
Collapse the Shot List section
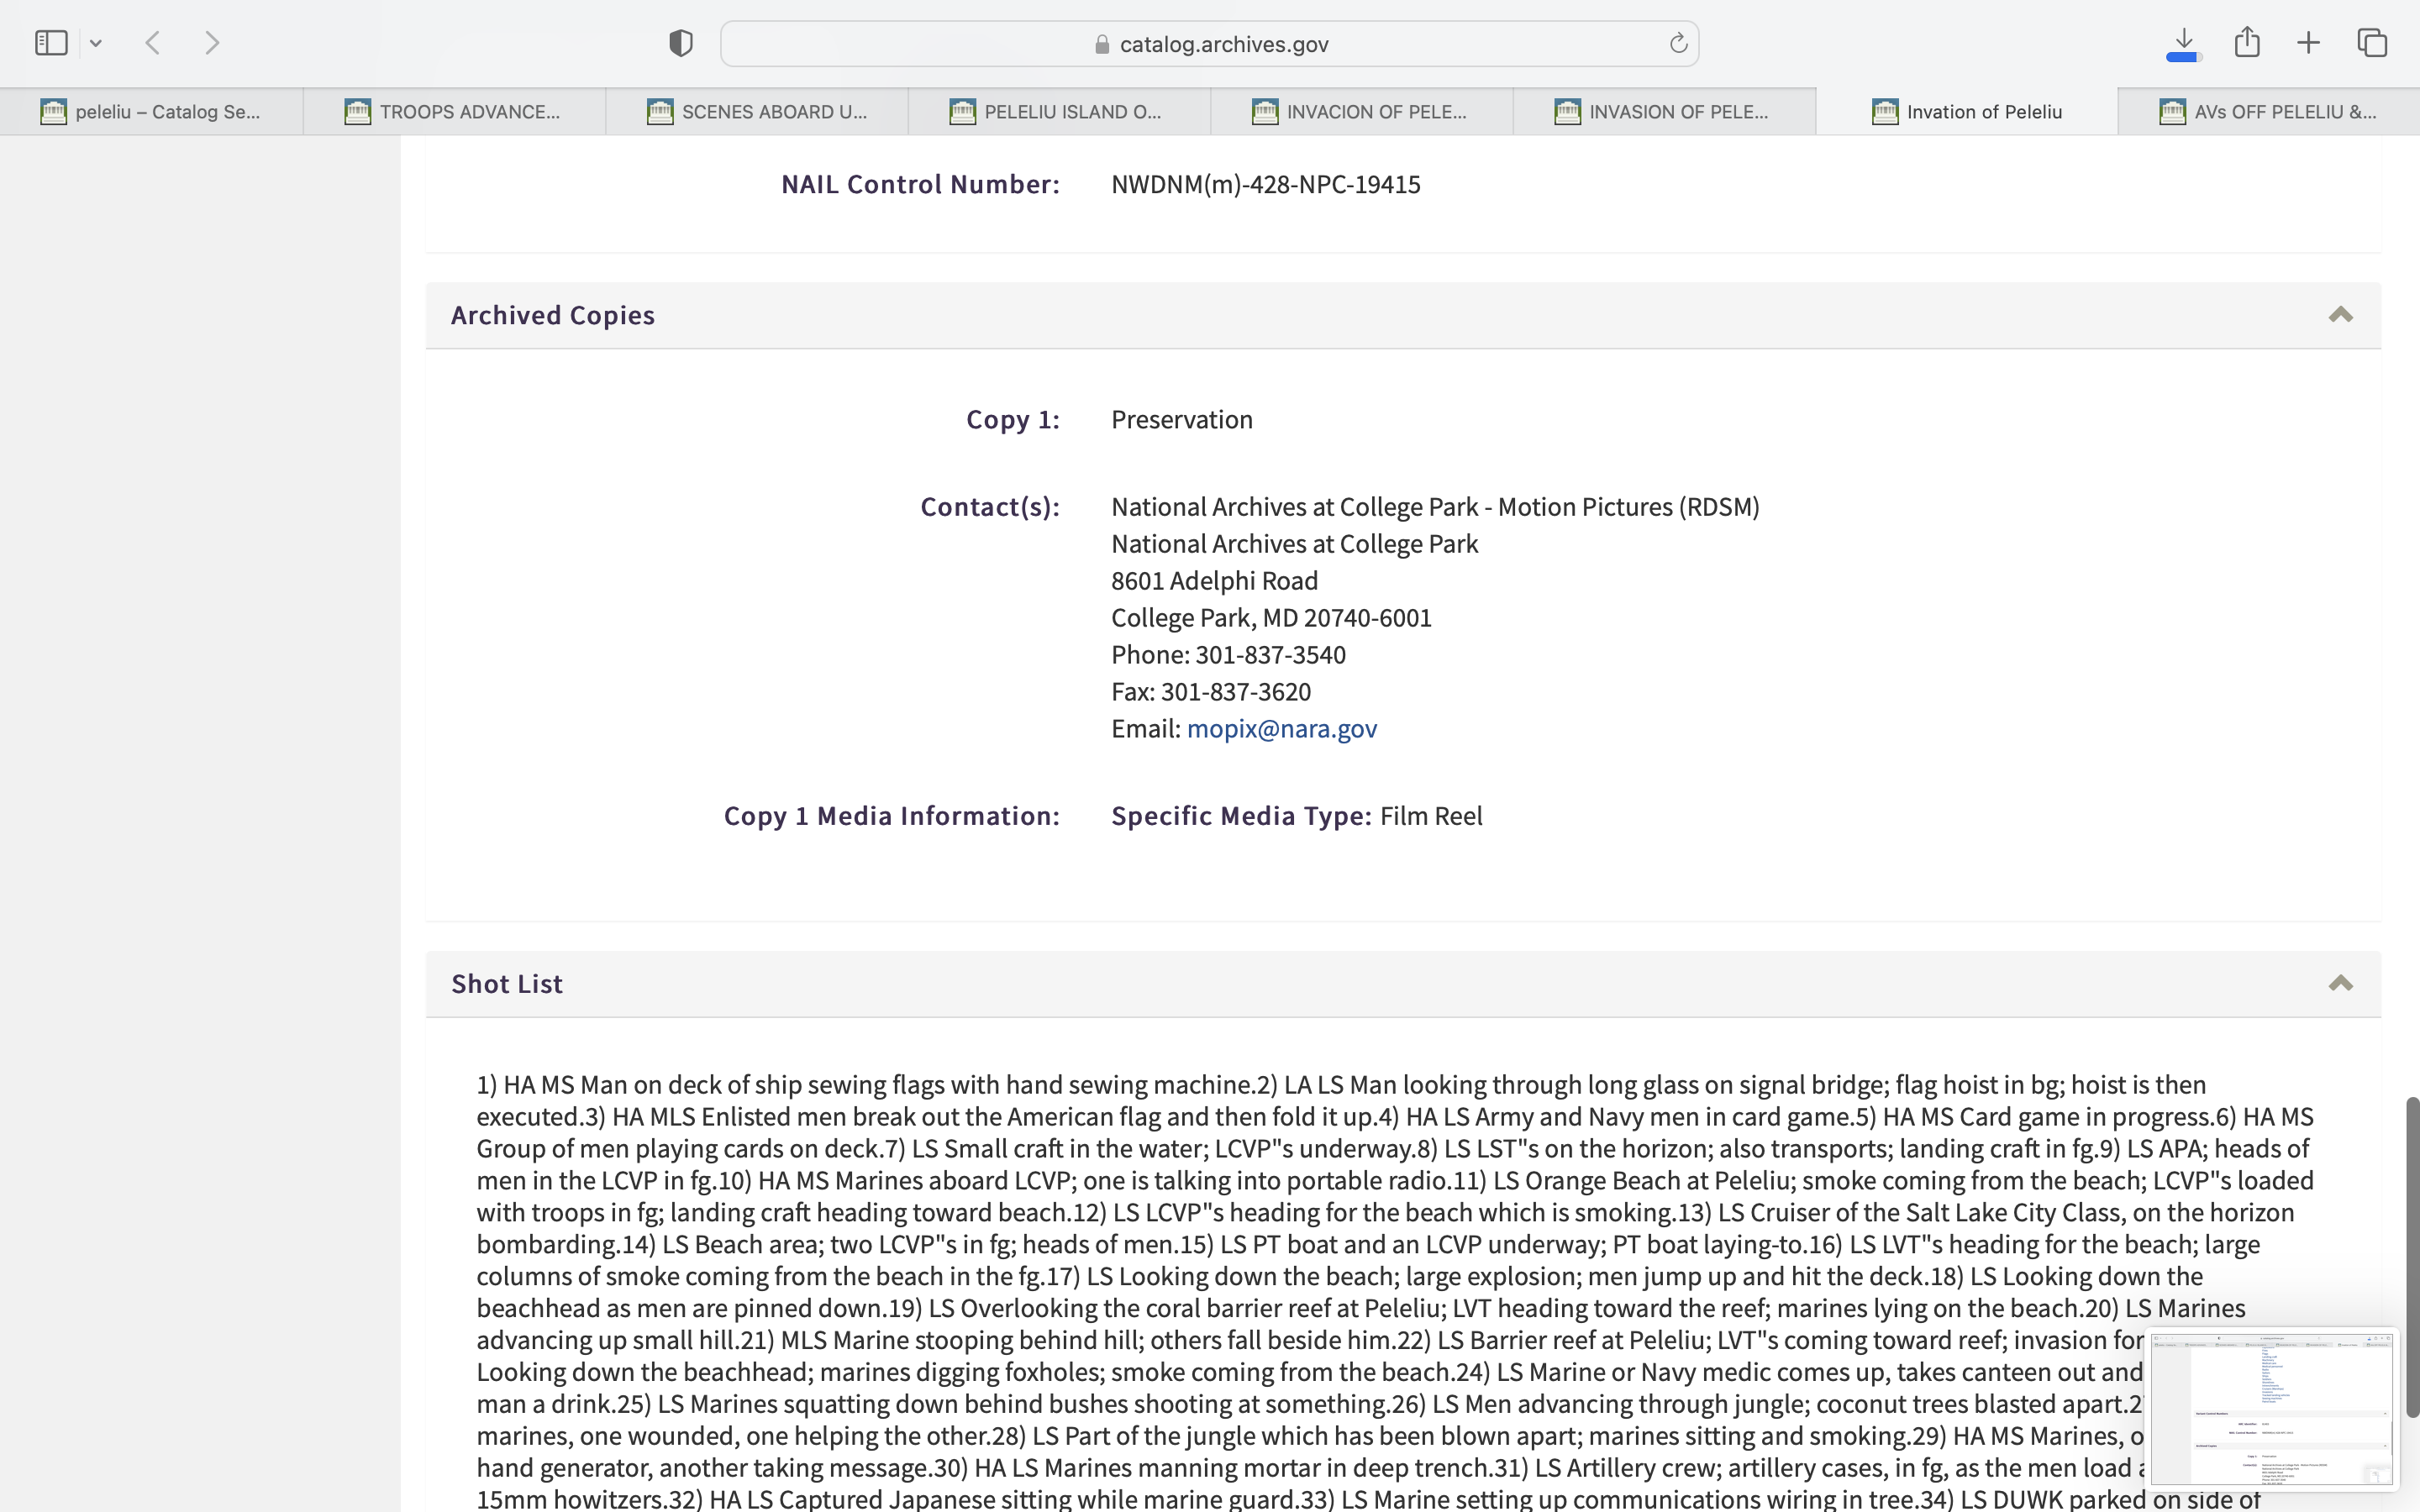point(2340,983)
